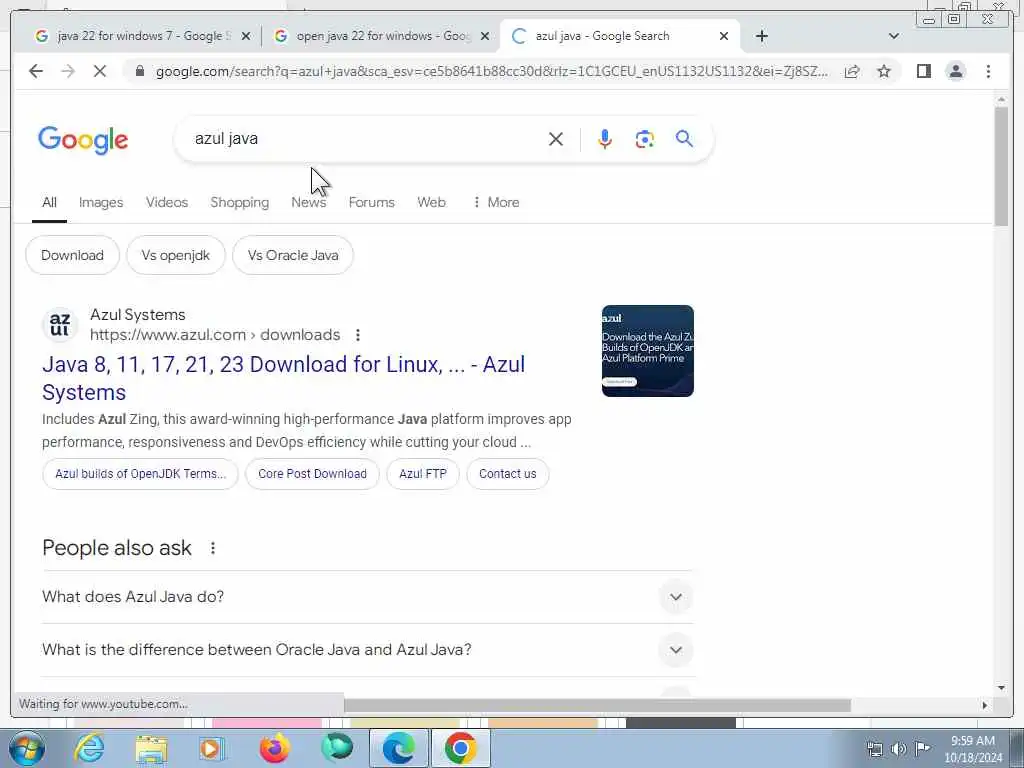Image resolution: width=1024 pixels, height=768 pixels.
Task: Click the 'Vs openjdk' suggestion chip
Action: tap(176, 255)
